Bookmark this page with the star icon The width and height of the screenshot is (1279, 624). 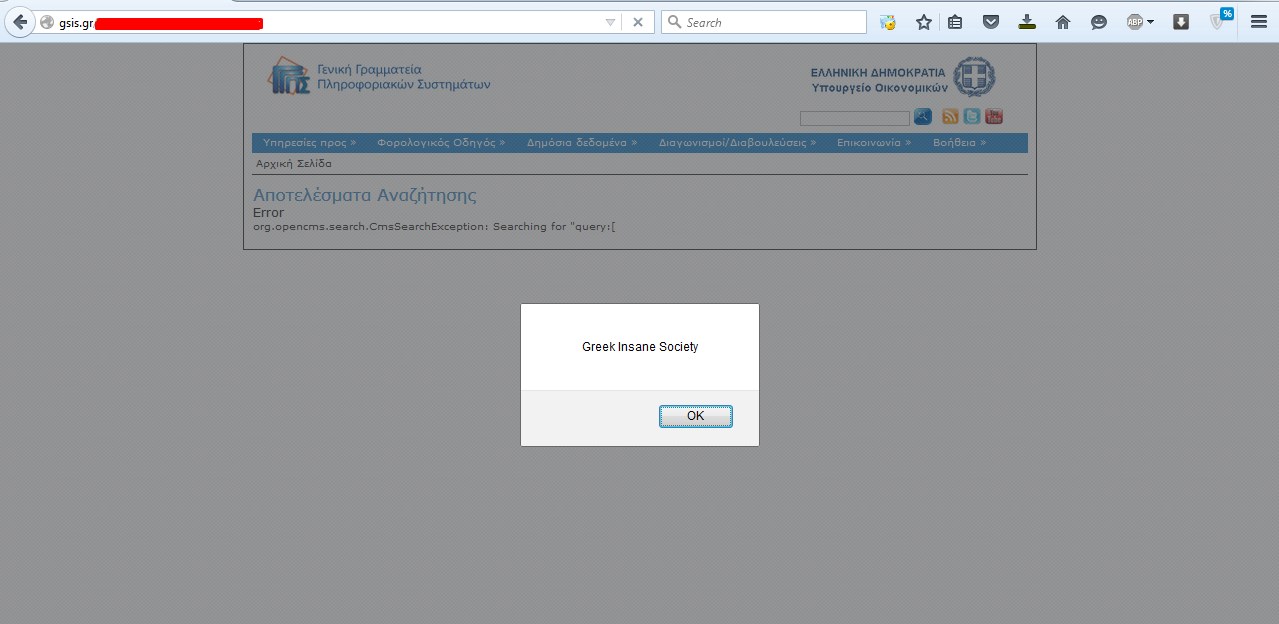tap(923, 22)
